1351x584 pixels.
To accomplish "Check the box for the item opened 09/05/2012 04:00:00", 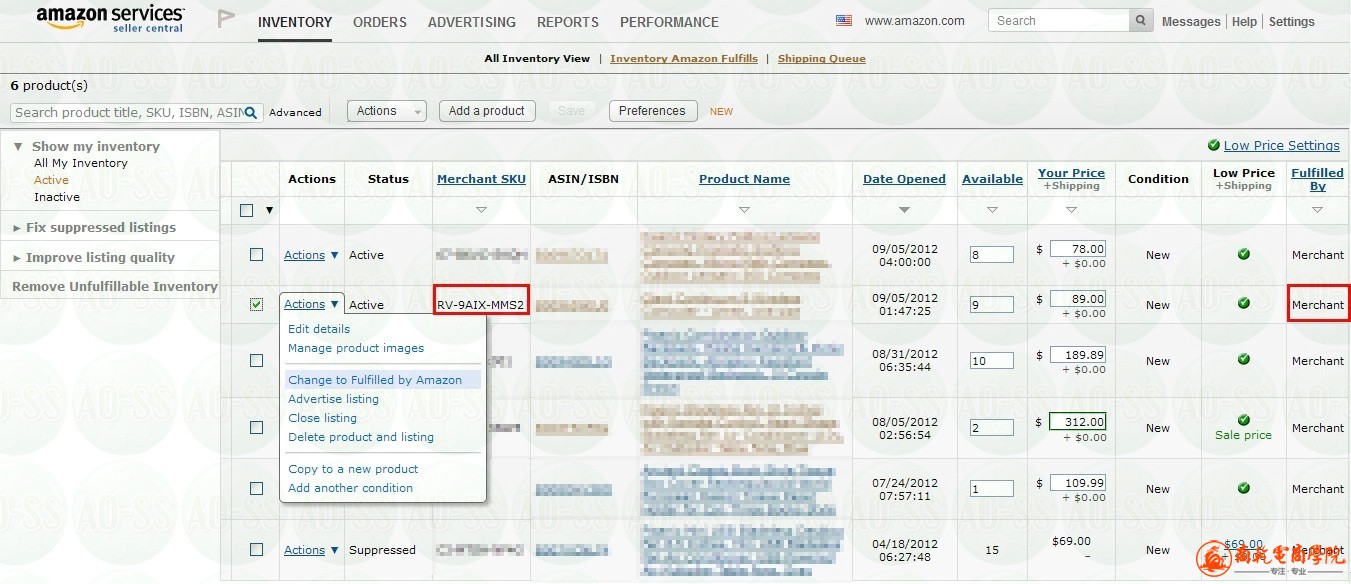I will [x=256, y=255].
